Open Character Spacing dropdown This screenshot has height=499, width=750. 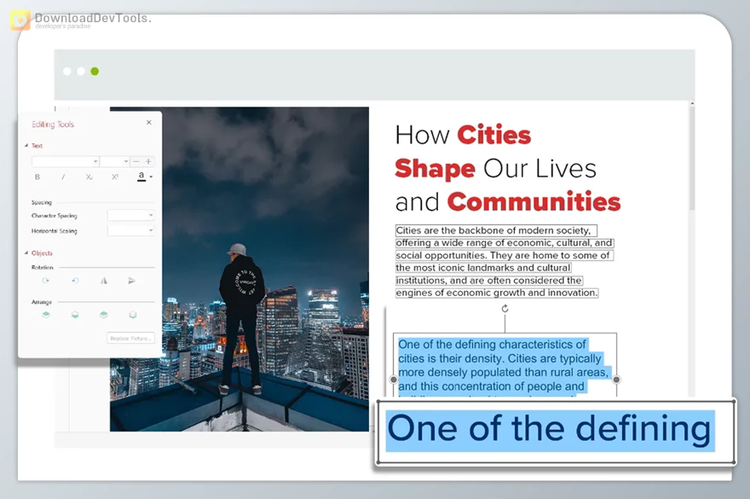point(131,215)
